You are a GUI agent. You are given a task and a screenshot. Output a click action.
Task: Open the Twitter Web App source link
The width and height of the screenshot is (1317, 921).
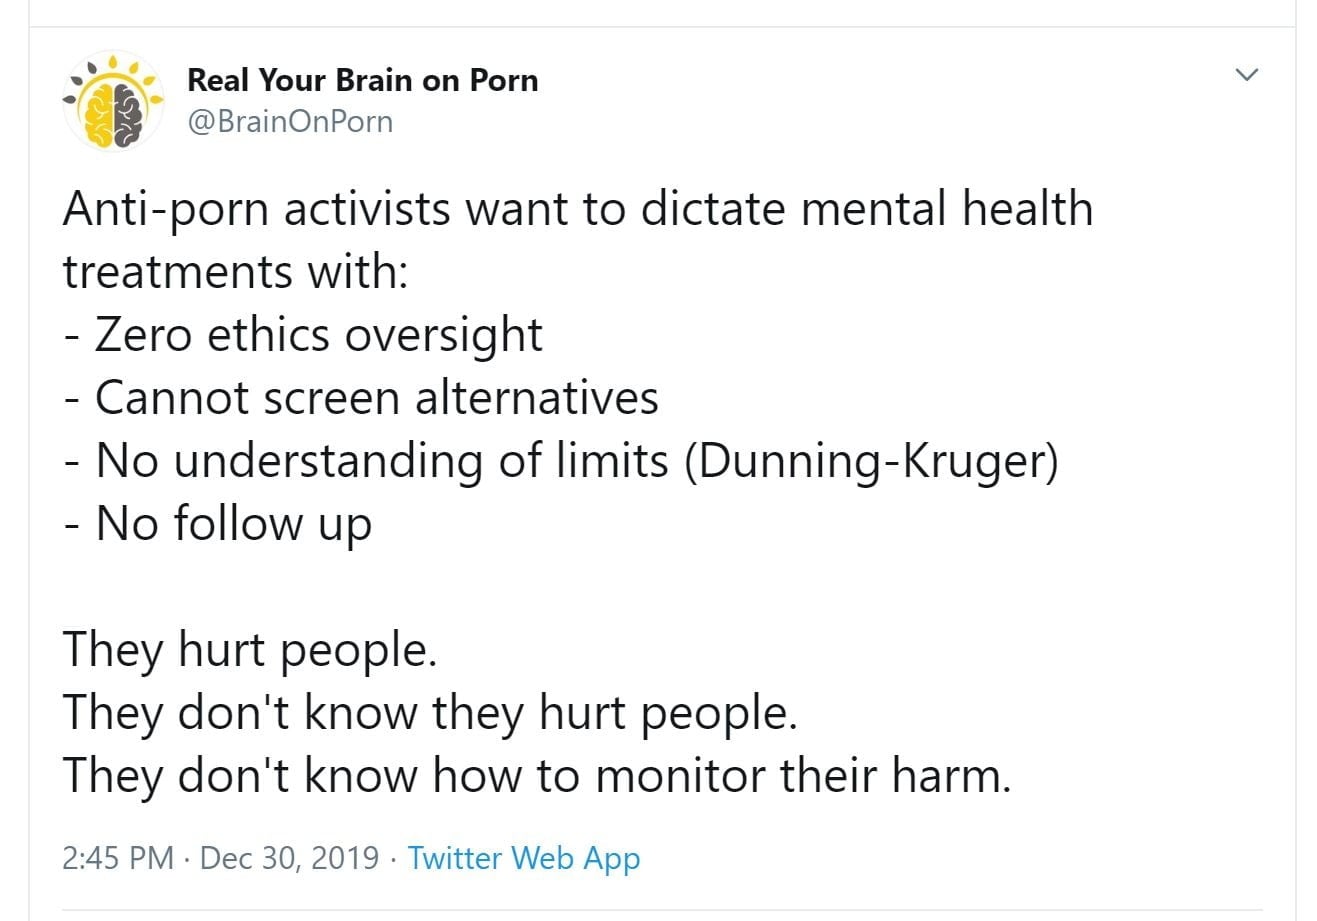523,858
